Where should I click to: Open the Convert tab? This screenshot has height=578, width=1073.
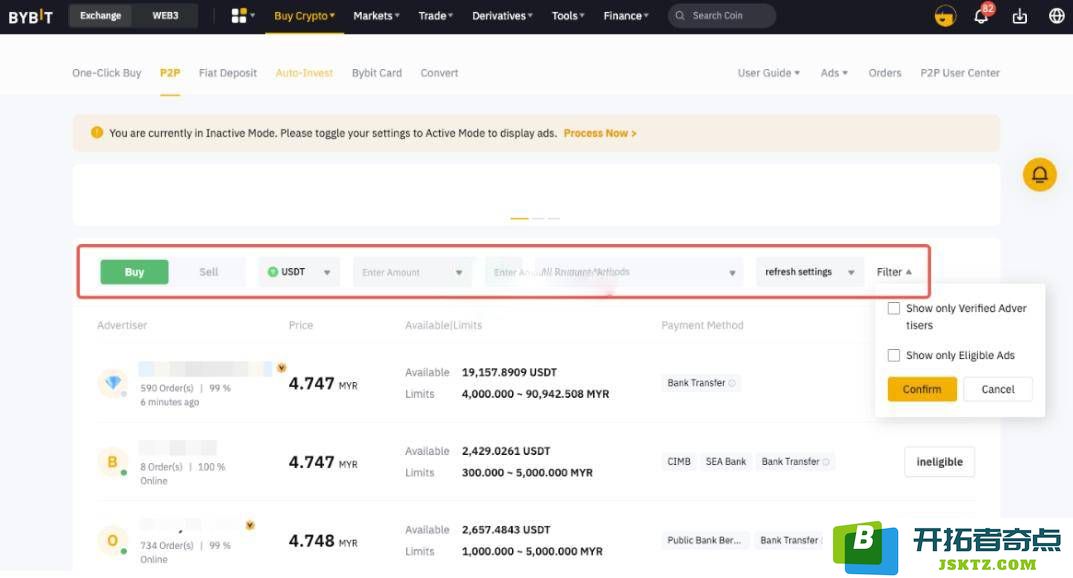tap(439, 73)
